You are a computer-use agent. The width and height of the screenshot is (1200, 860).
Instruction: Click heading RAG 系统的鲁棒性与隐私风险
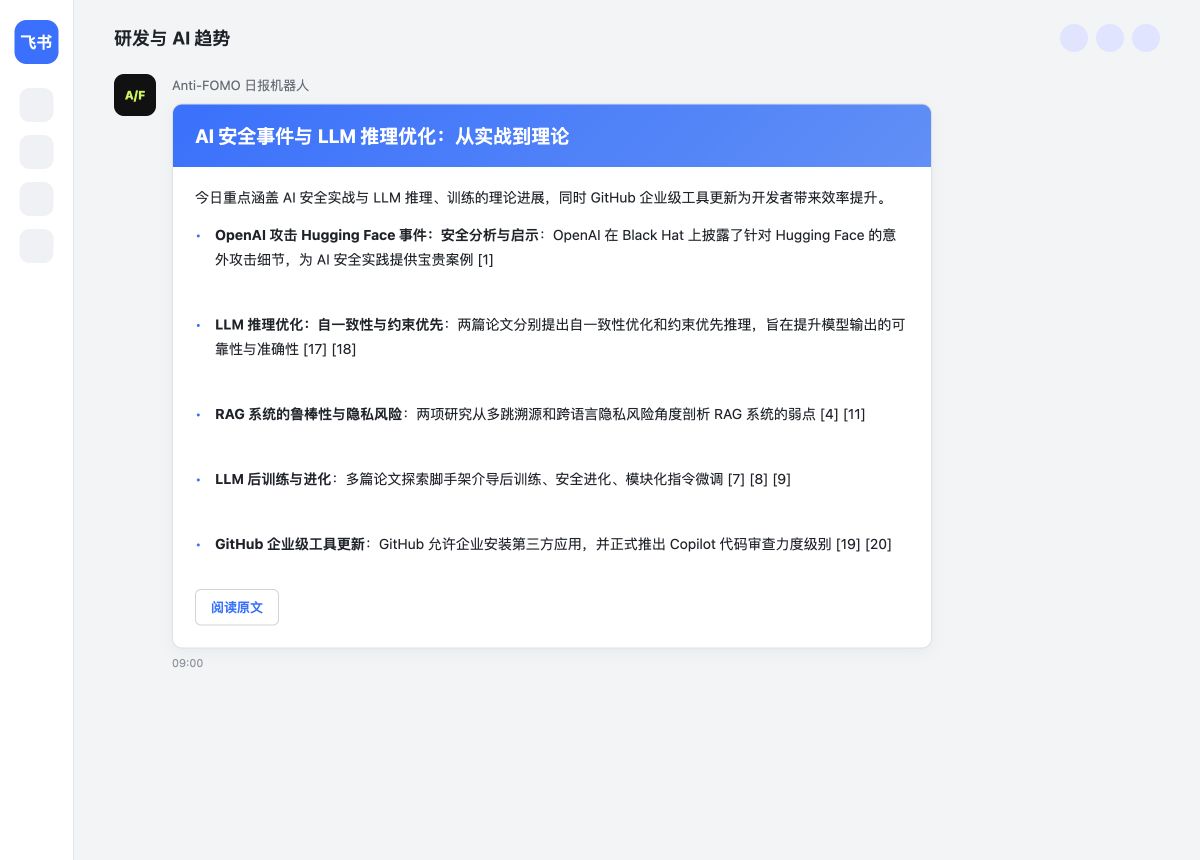click(309, 414)
